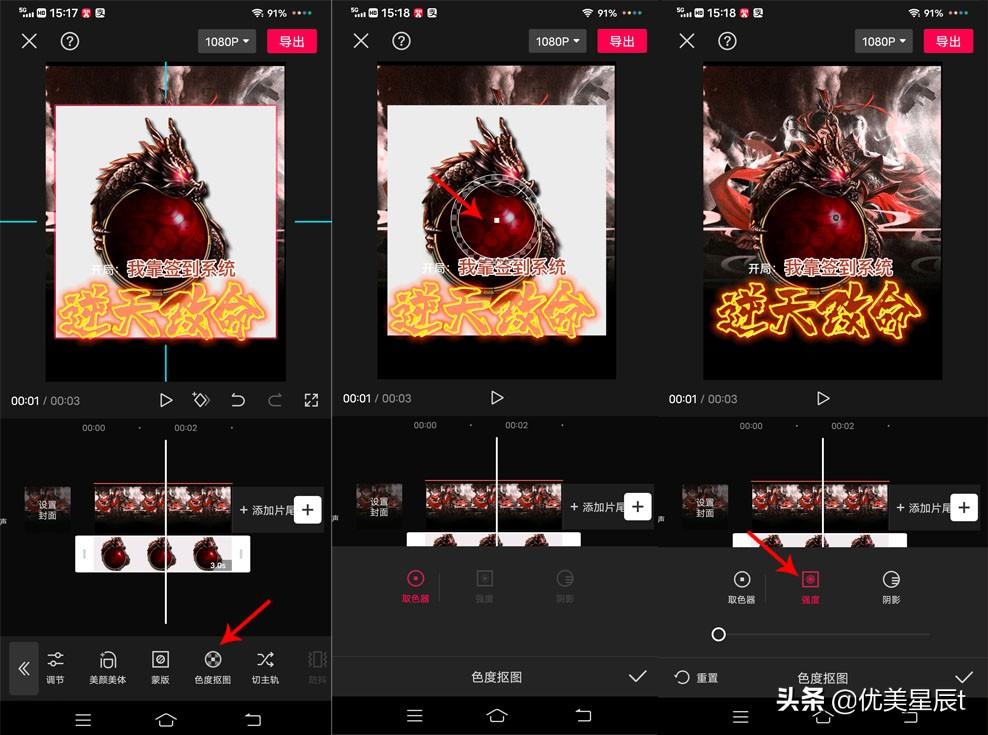The image size is (988, 735).
Task: Open the 美颜美体 beauty tool
Action: click(x=108, y=668)
